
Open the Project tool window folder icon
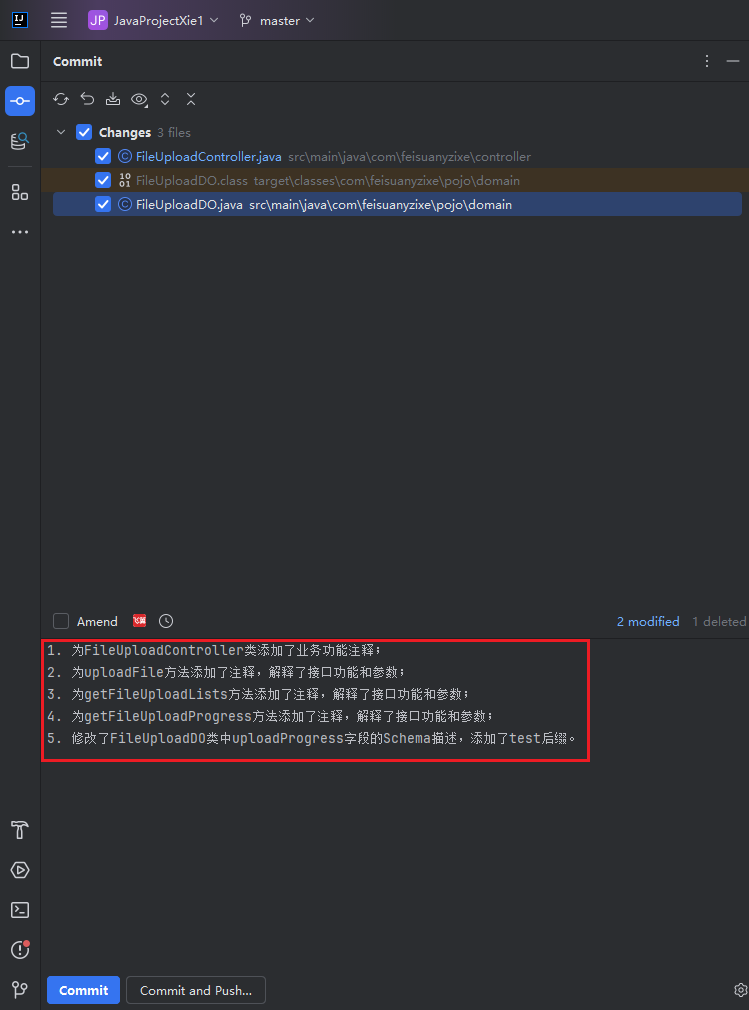(x=20, y=61)
